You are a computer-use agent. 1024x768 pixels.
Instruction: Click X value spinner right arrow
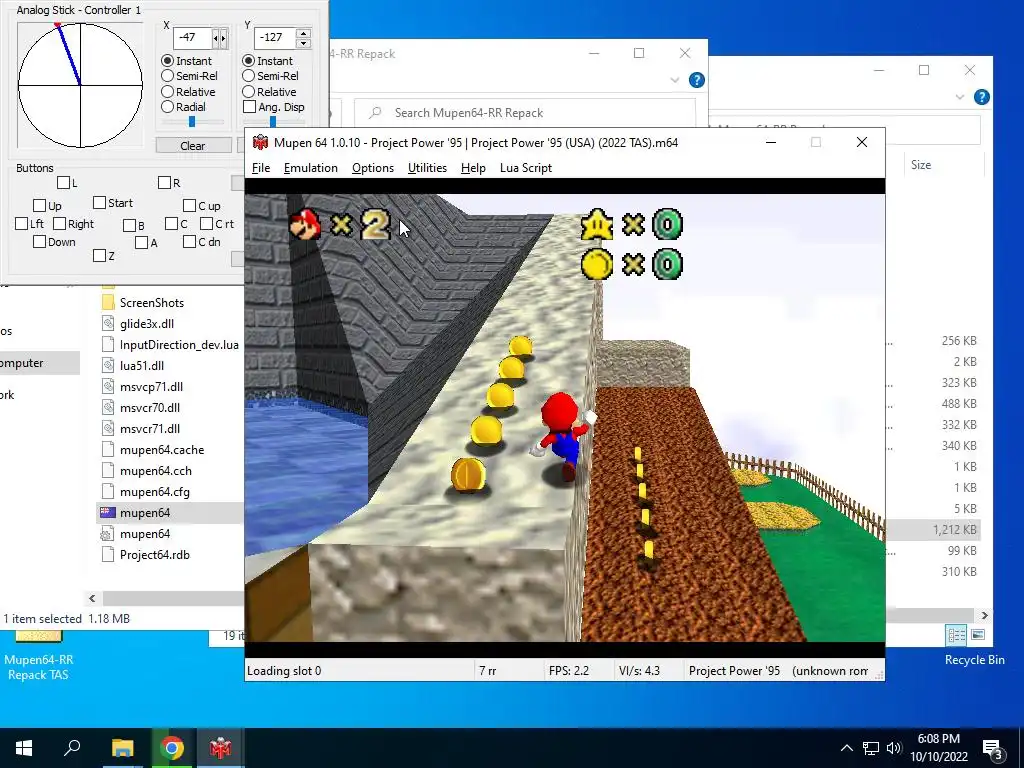click(x=224, y=39)
